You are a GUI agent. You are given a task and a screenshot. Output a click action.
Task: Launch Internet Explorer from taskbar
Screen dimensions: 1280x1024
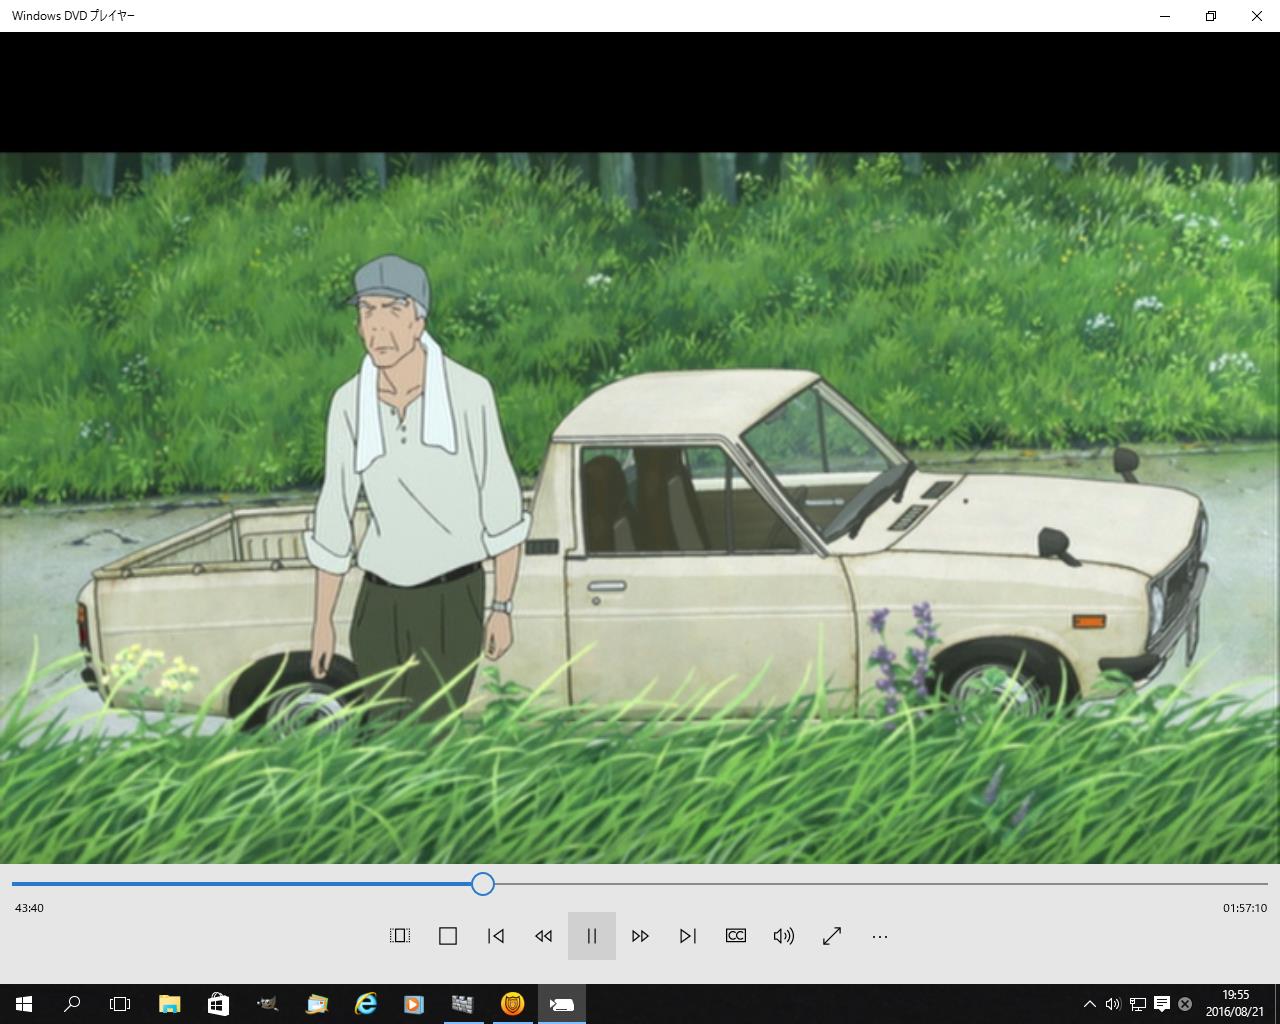point(365,1004)
